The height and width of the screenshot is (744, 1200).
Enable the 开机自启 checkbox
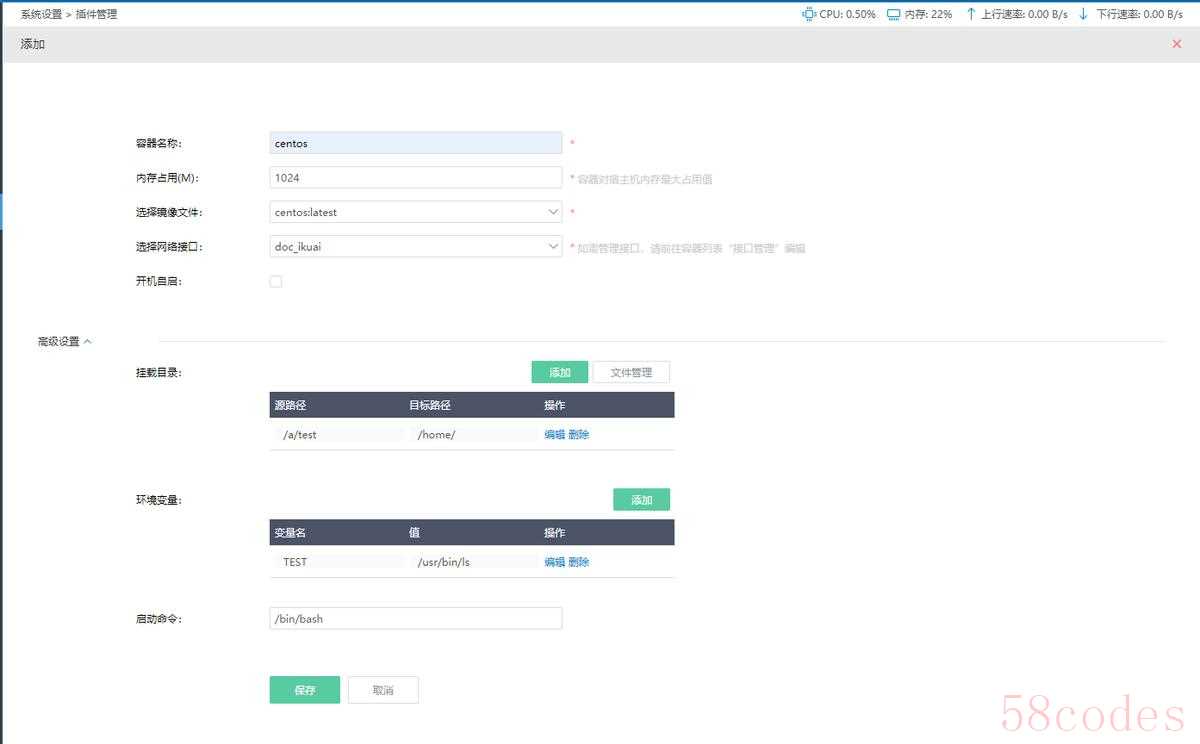point(276,281)
